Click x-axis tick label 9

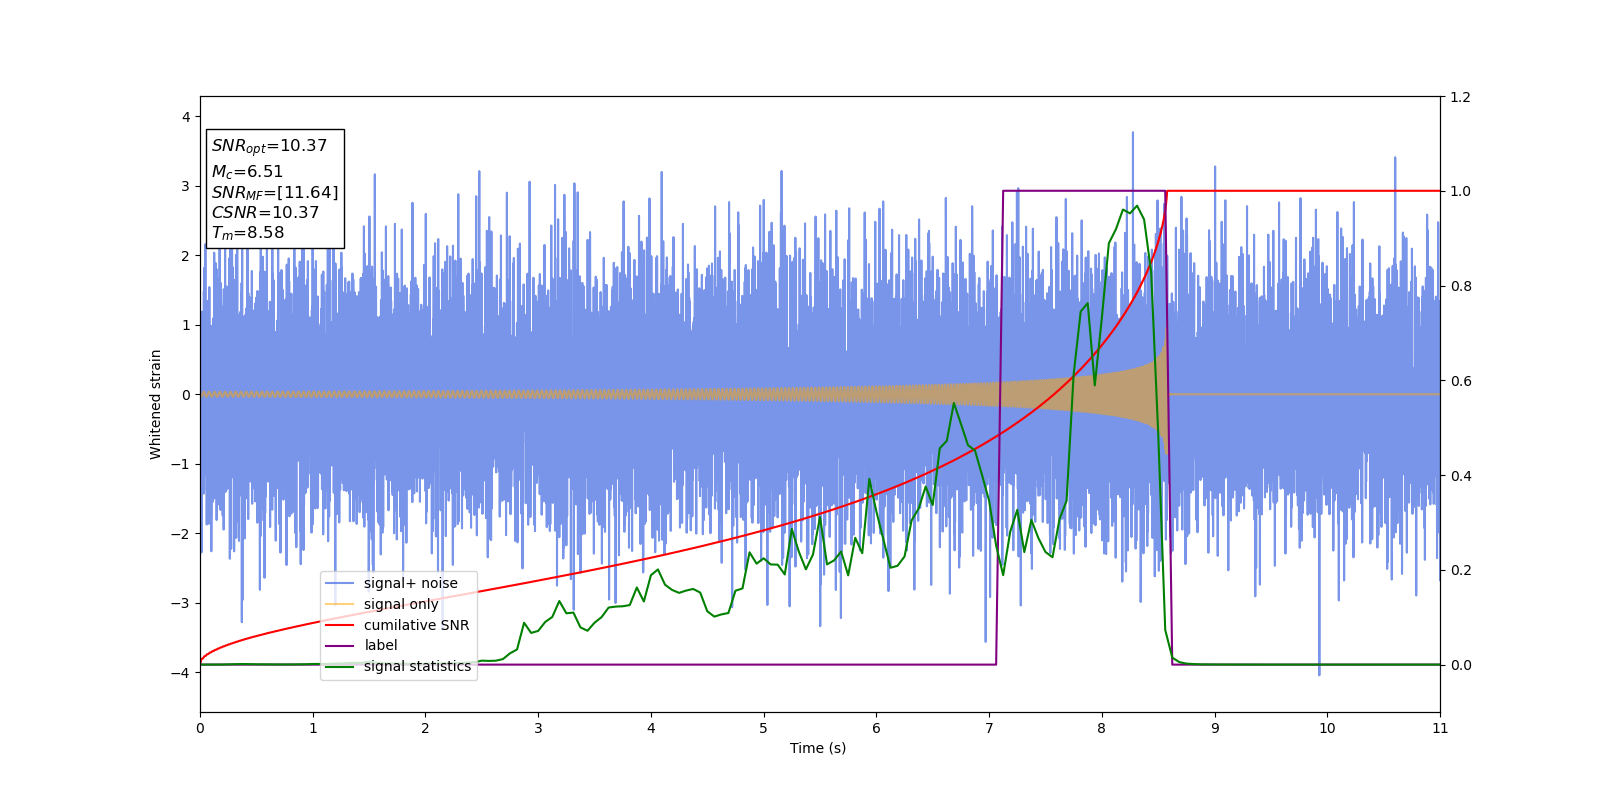click(1215, 728)
